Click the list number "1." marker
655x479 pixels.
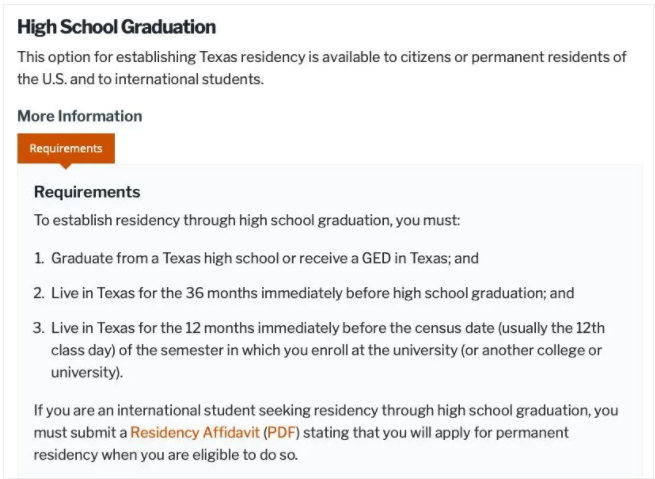(x=39, y=258)
